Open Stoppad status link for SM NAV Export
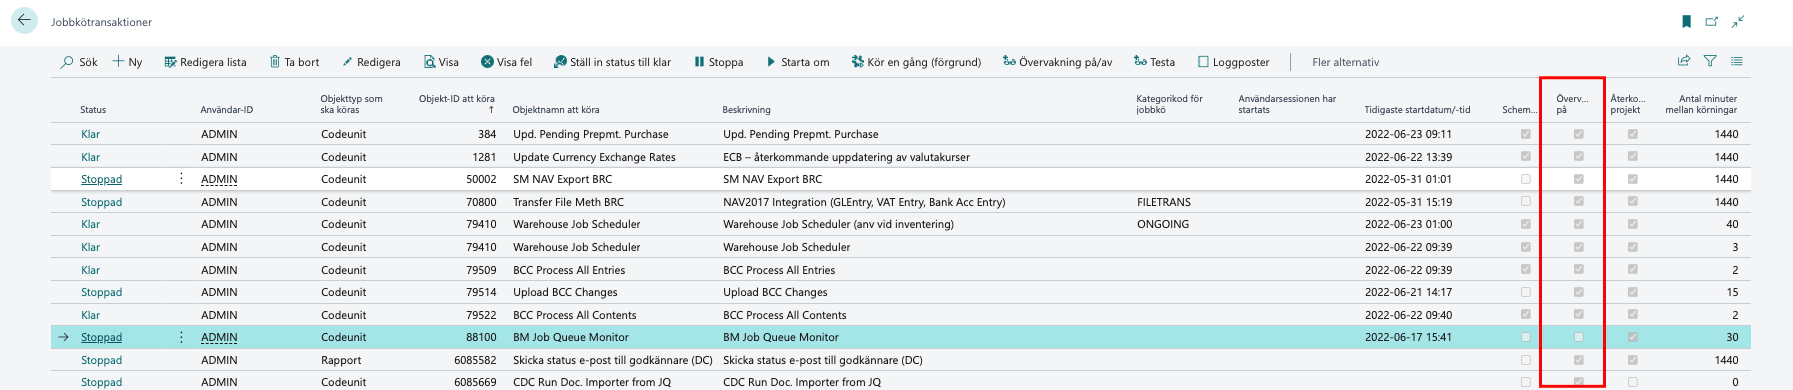This screenshot has height=390, width=1793. tap(101, 179)
